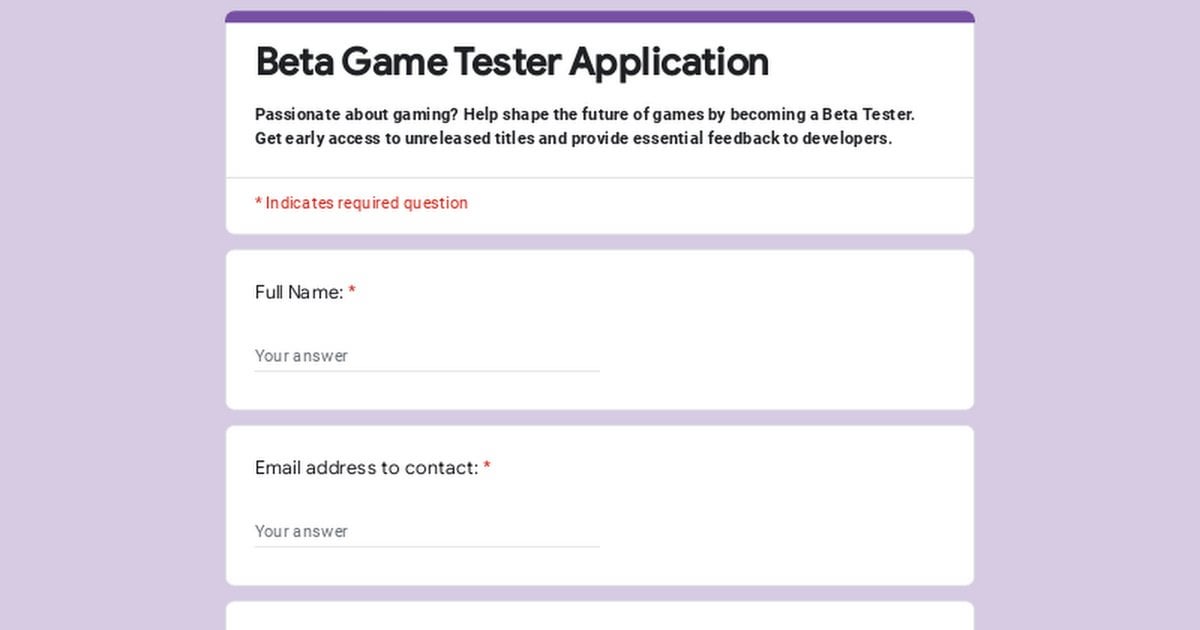1200x630 pixels.
Task: Click the Full Name answer field
Action: [427, 356]
